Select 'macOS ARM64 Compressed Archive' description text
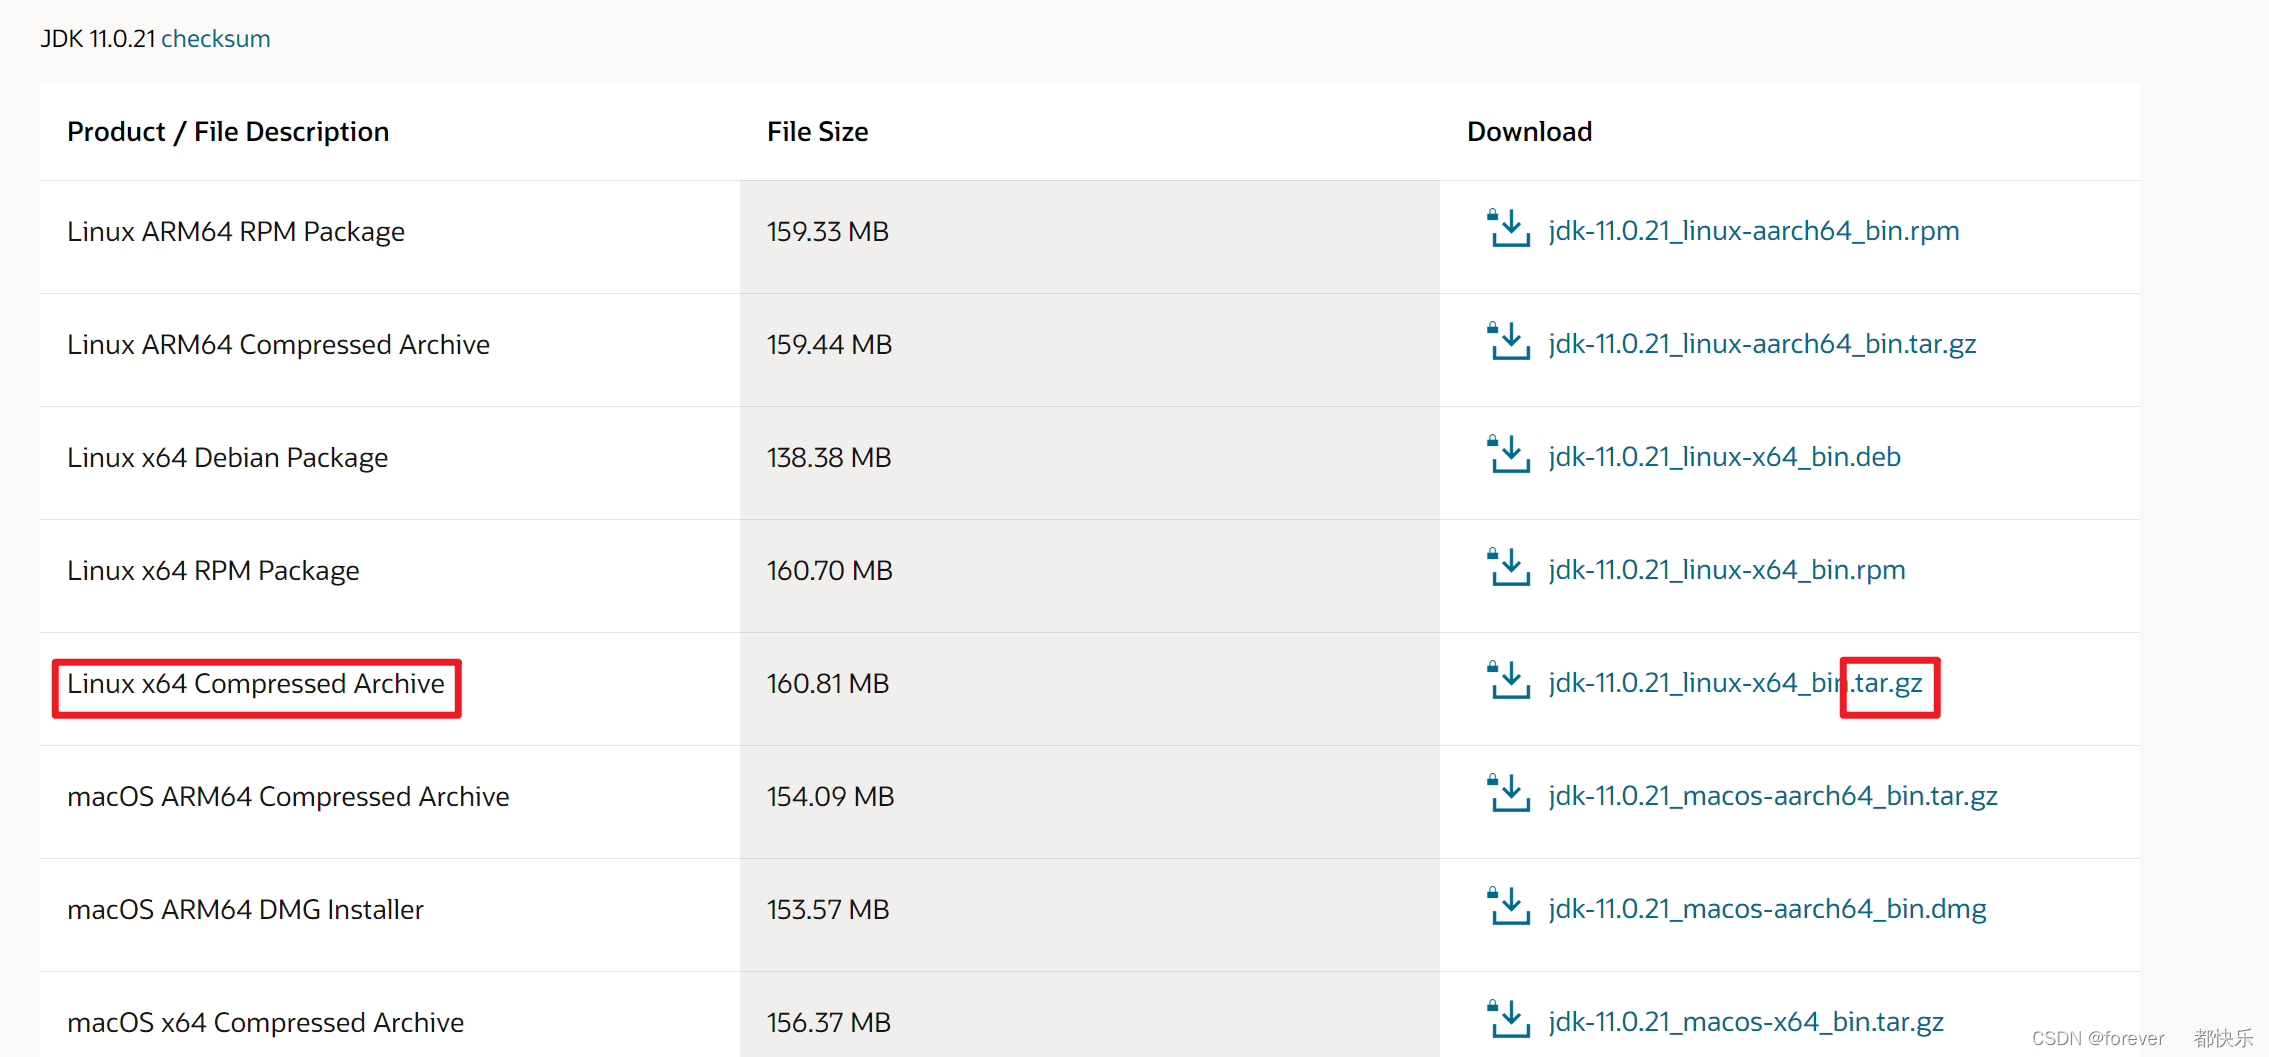The image size is (2269, 1057). coord(288,797)
